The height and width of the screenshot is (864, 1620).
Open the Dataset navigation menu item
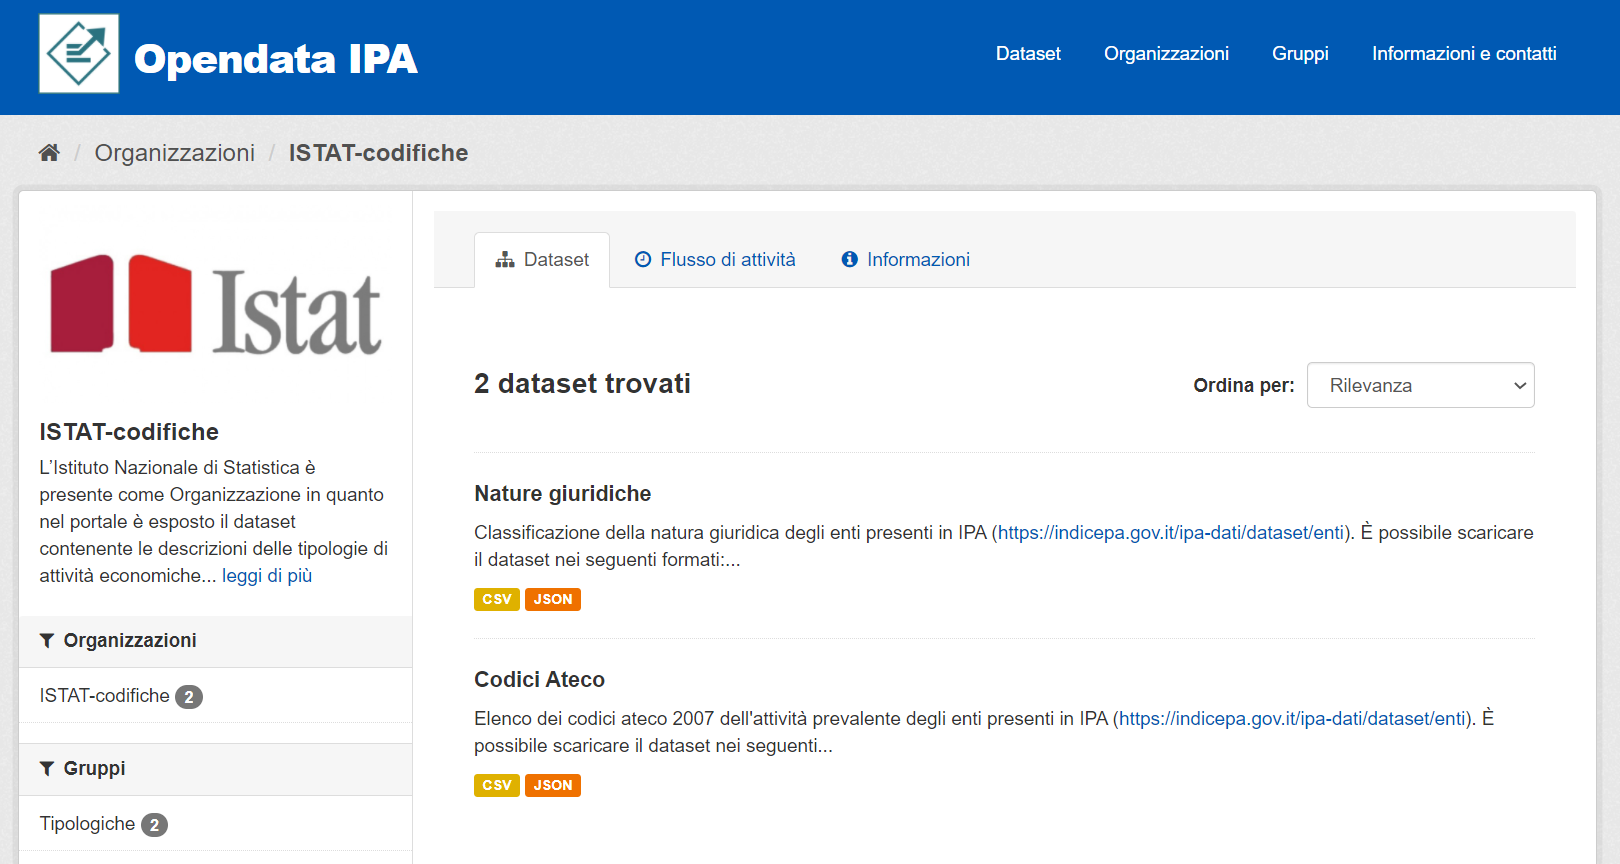(1027, 54)
